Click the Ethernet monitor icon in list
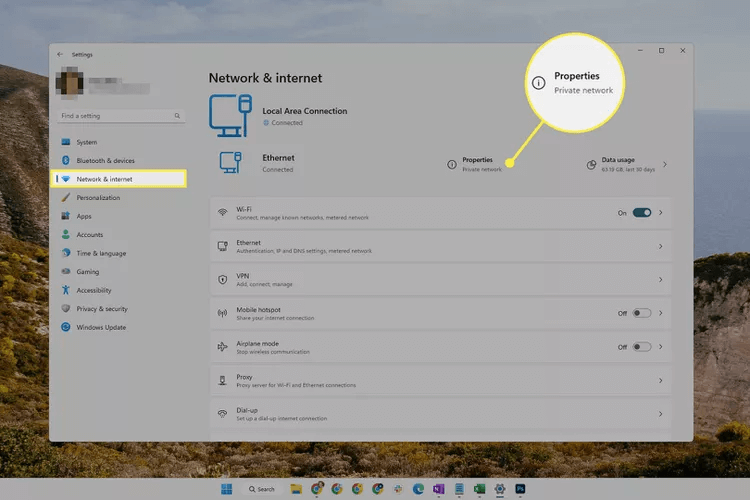This screenshot has height=500, width=750. point(222,246)
